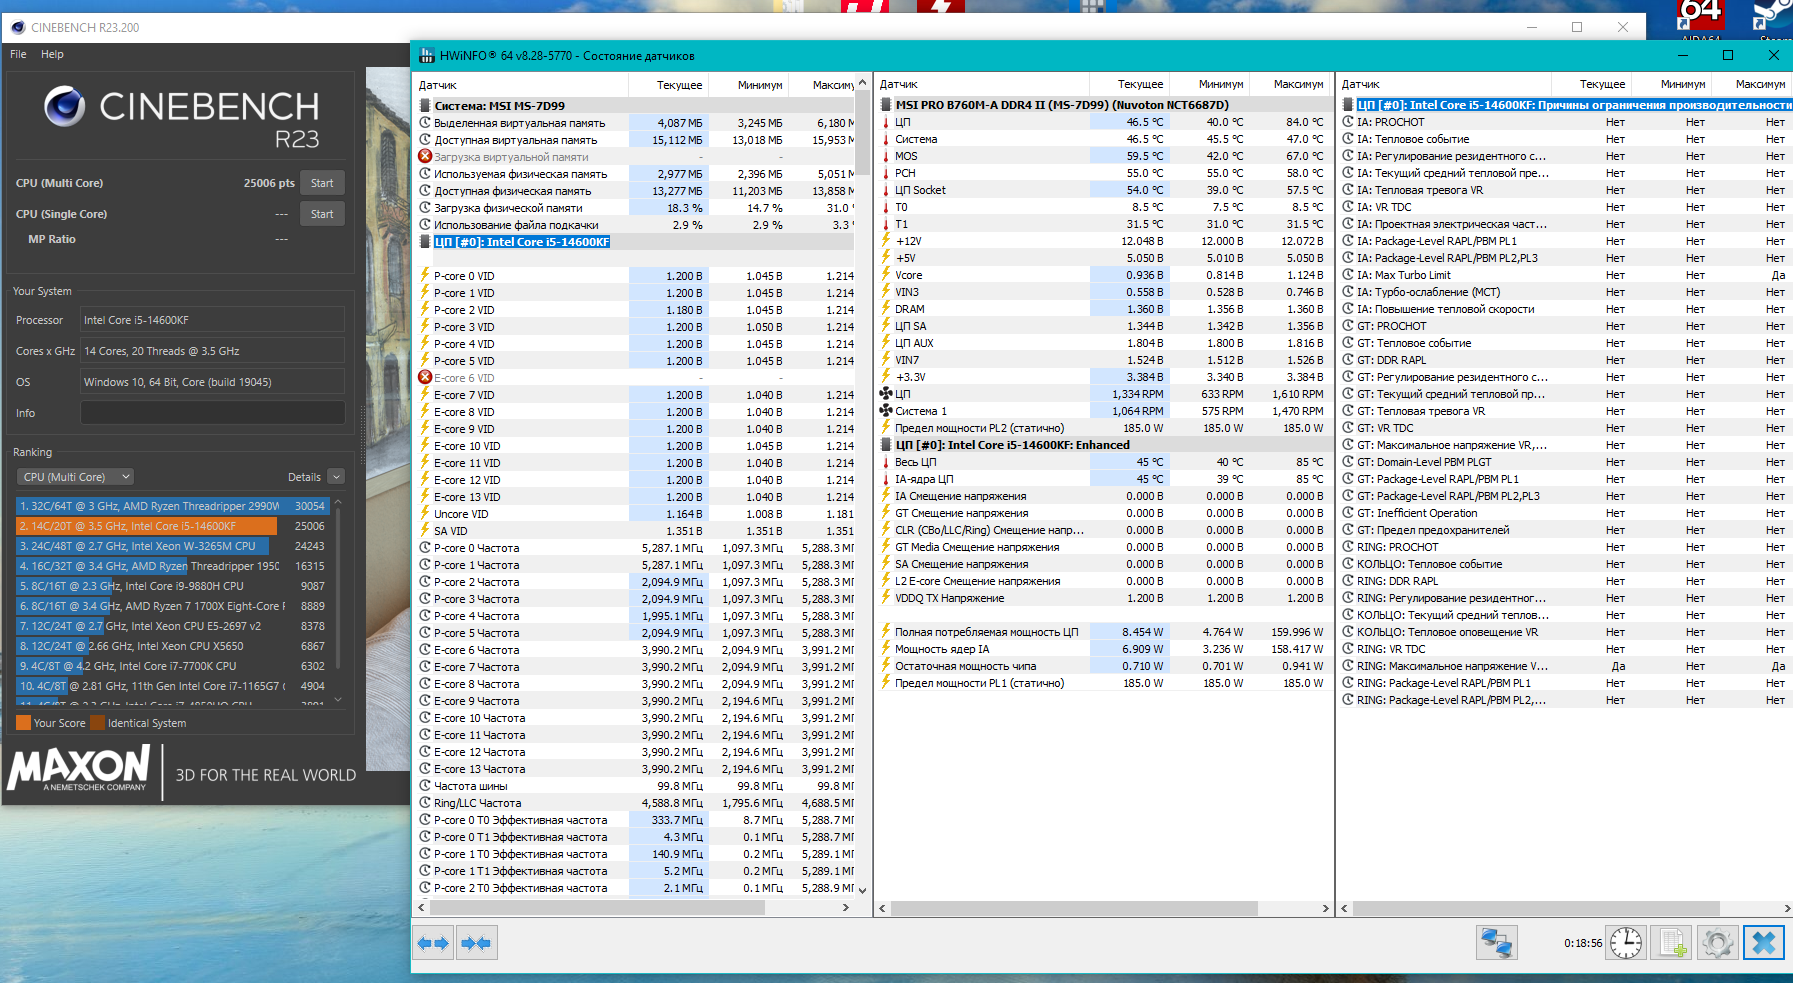1793x983 pixels.
Task: Click the left sensor panel's horizontal scroll right arrow
Action: 846,908
